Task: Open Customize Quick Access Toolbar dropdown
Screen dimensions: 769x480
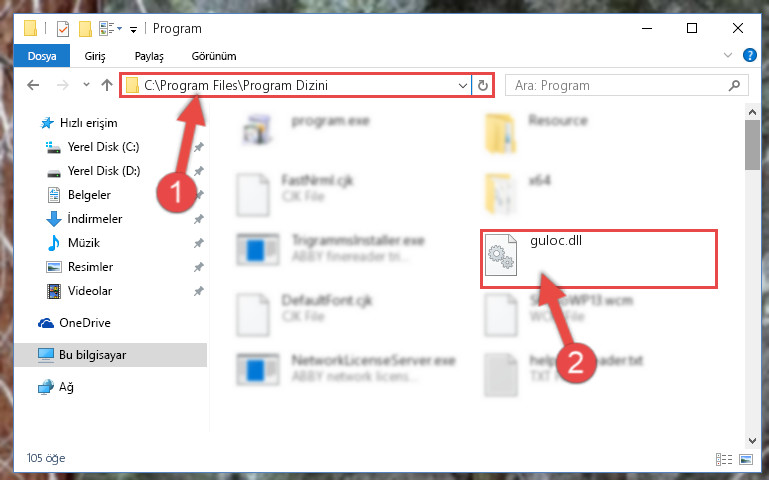Action: pos(133,30)
